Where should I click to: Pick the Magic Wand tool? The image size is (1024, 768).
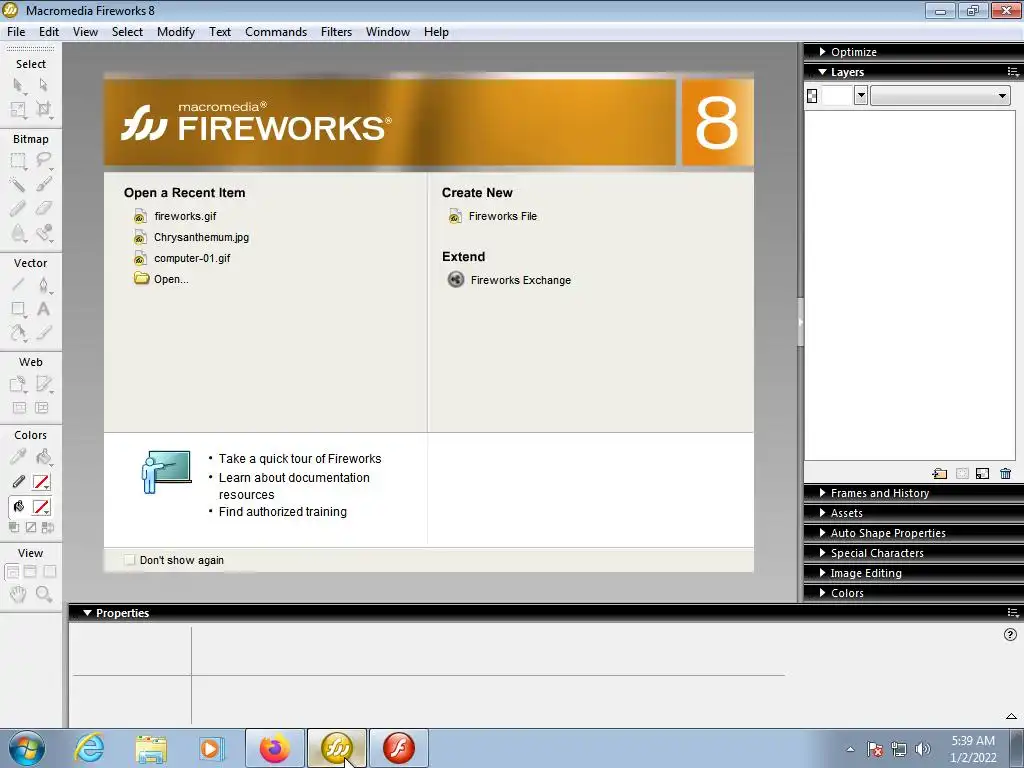[18, 185]
